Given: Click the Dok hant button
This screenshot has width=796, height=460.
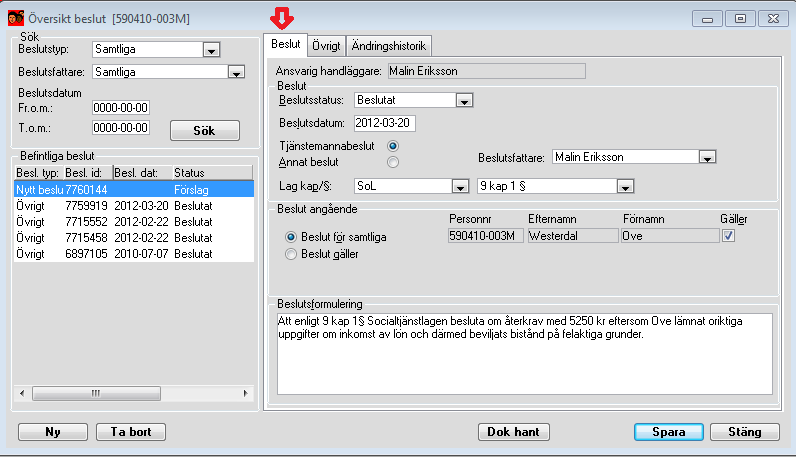Looking at the screenshot, I should pos(514,432).
